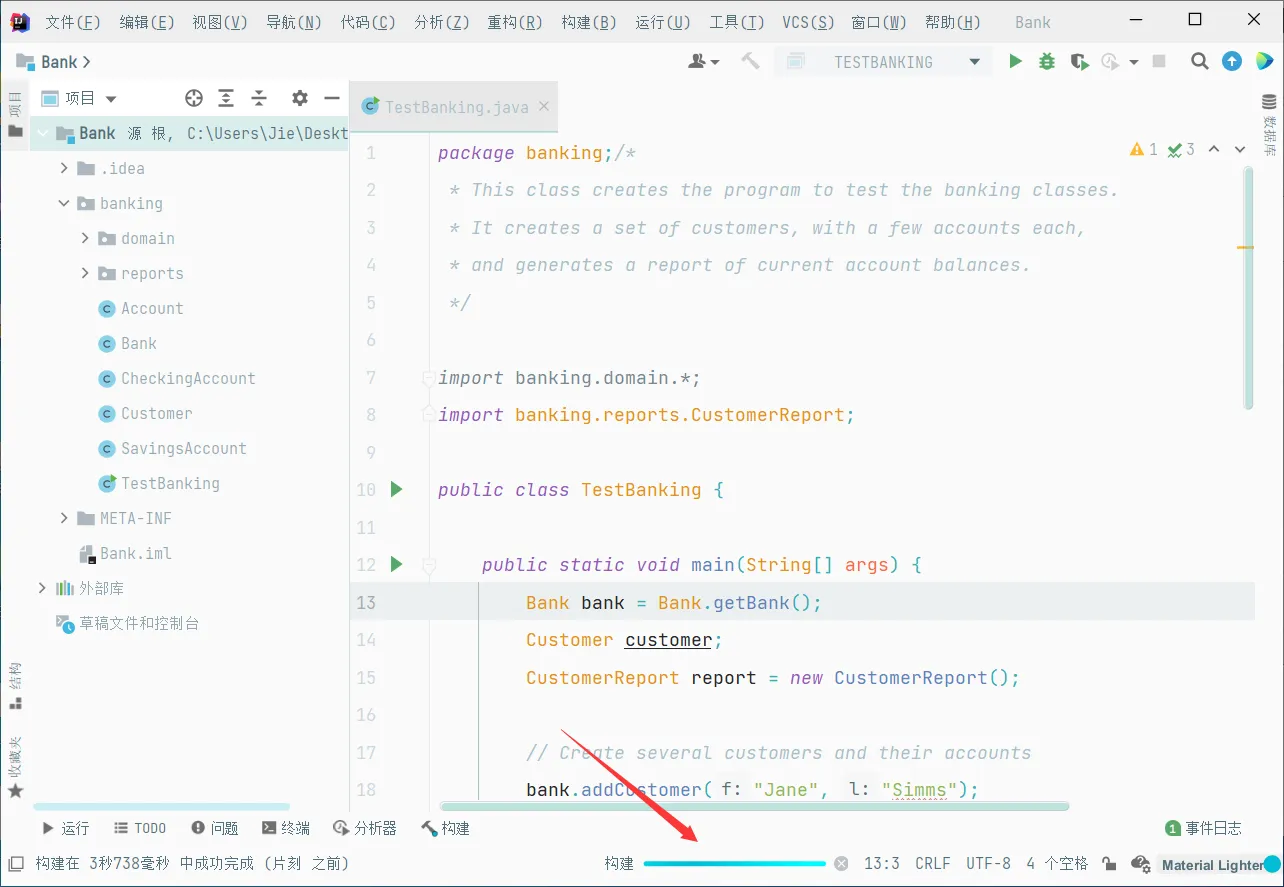This screenshot has width=1284, height=887.
Task: Collapse the Bank root module node
Action: [42, 133]
